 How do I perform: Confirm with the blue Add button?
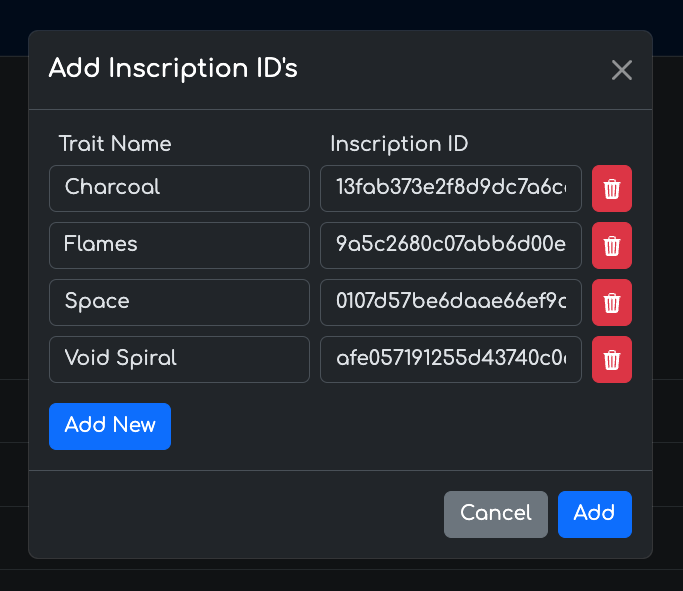click(x=594, y=514)
